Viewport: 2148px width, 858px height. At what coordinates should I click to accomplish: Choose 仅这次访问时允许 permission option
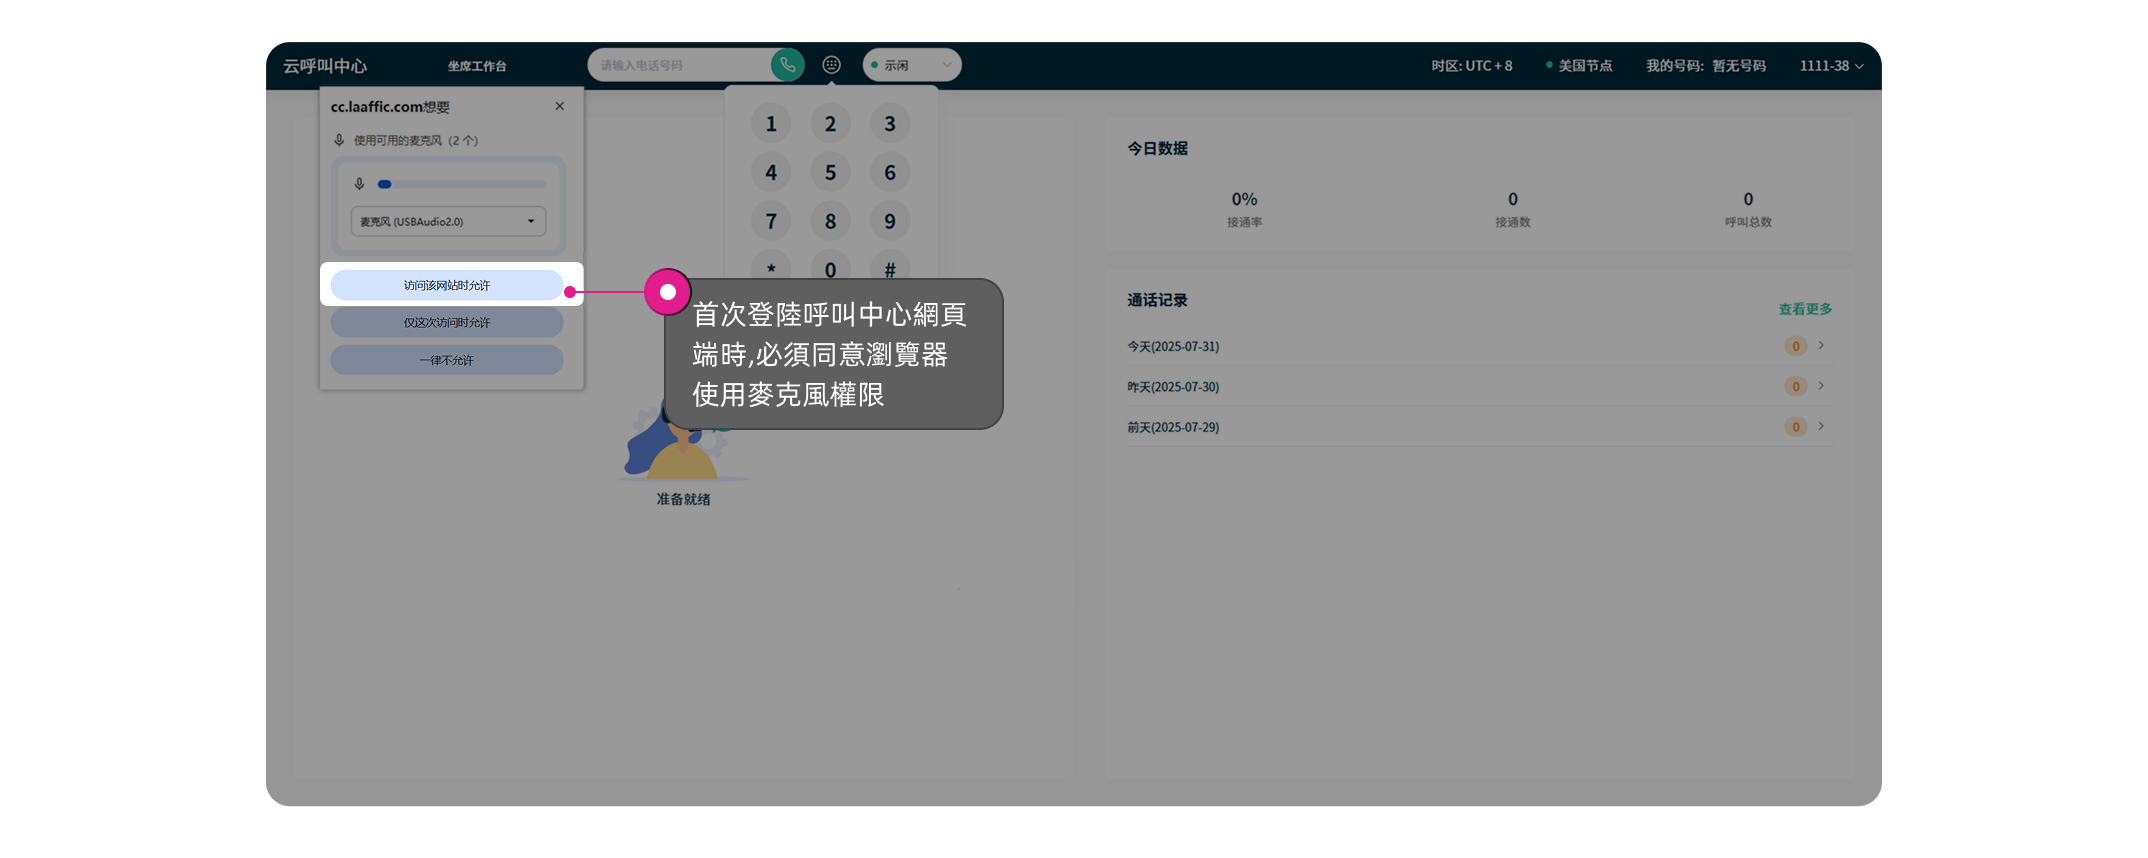(x=447, y=322)
